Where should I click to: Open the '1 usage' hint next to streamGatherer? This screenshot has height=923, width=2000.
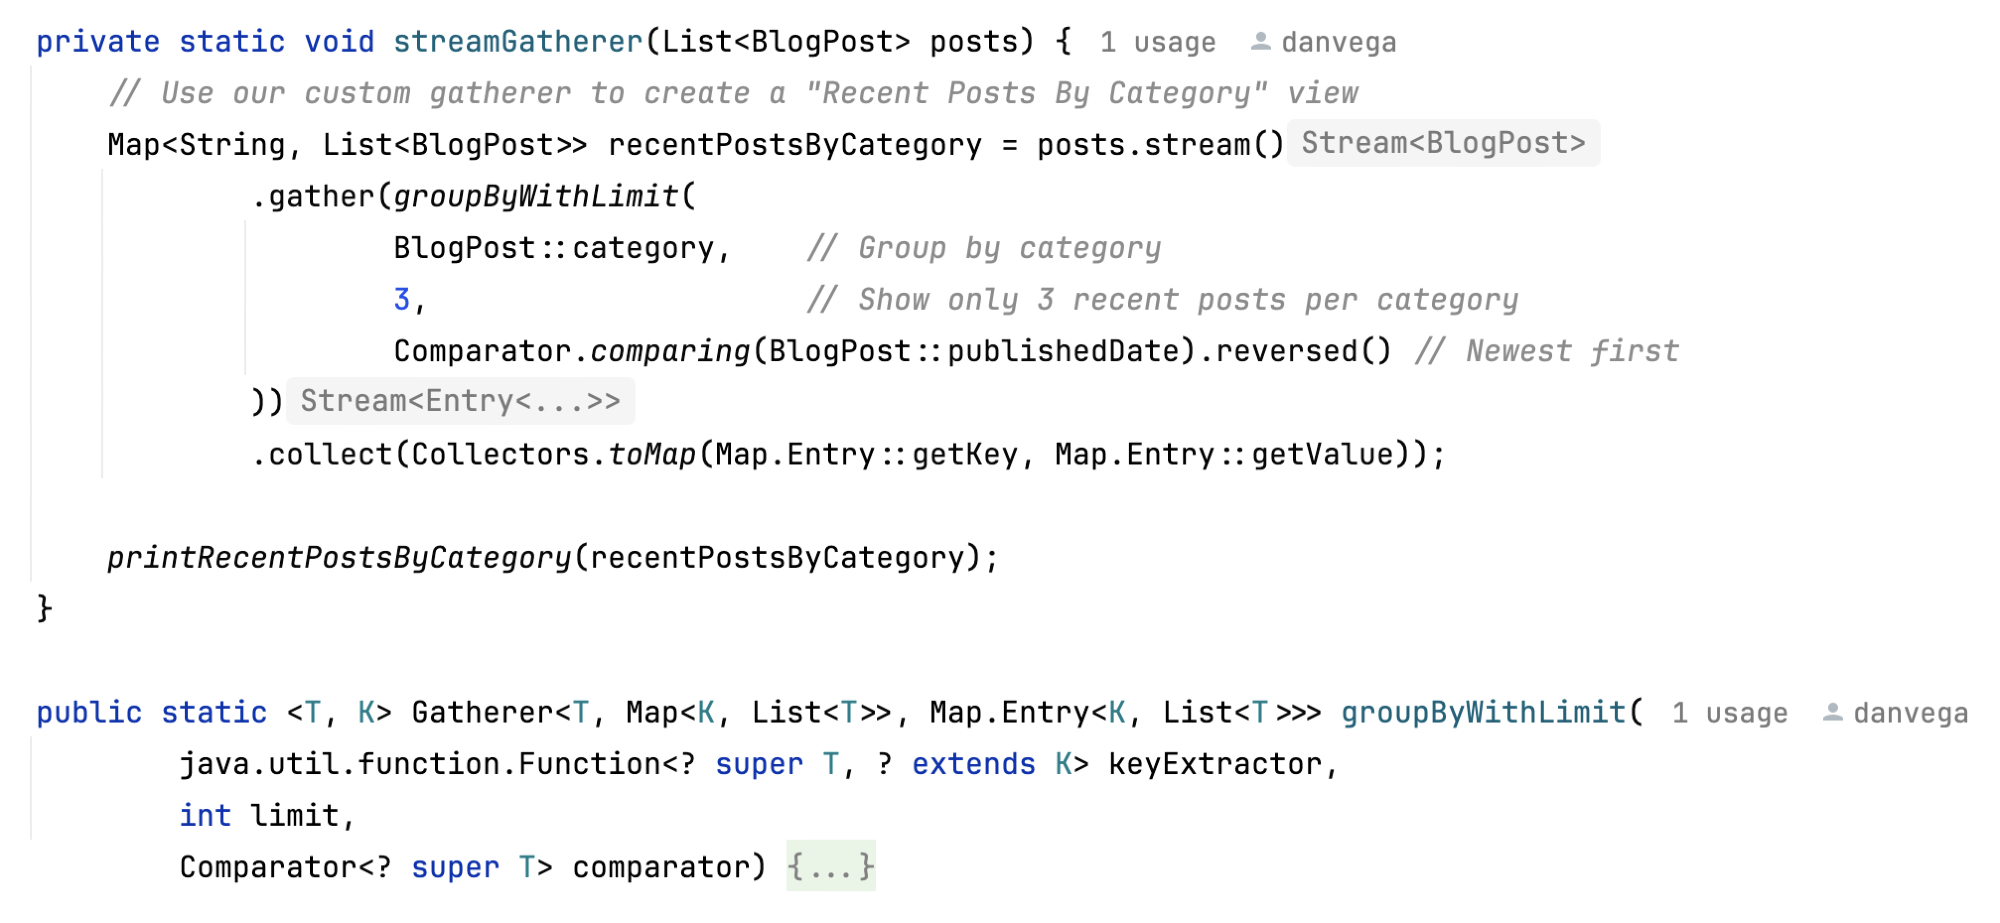tap(1157, 43)
